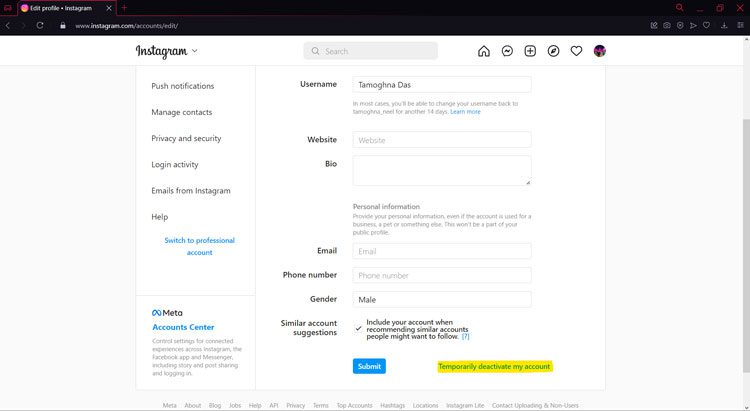Open the Gender selection field
The image size is (750, 411).
click(442, 300)
